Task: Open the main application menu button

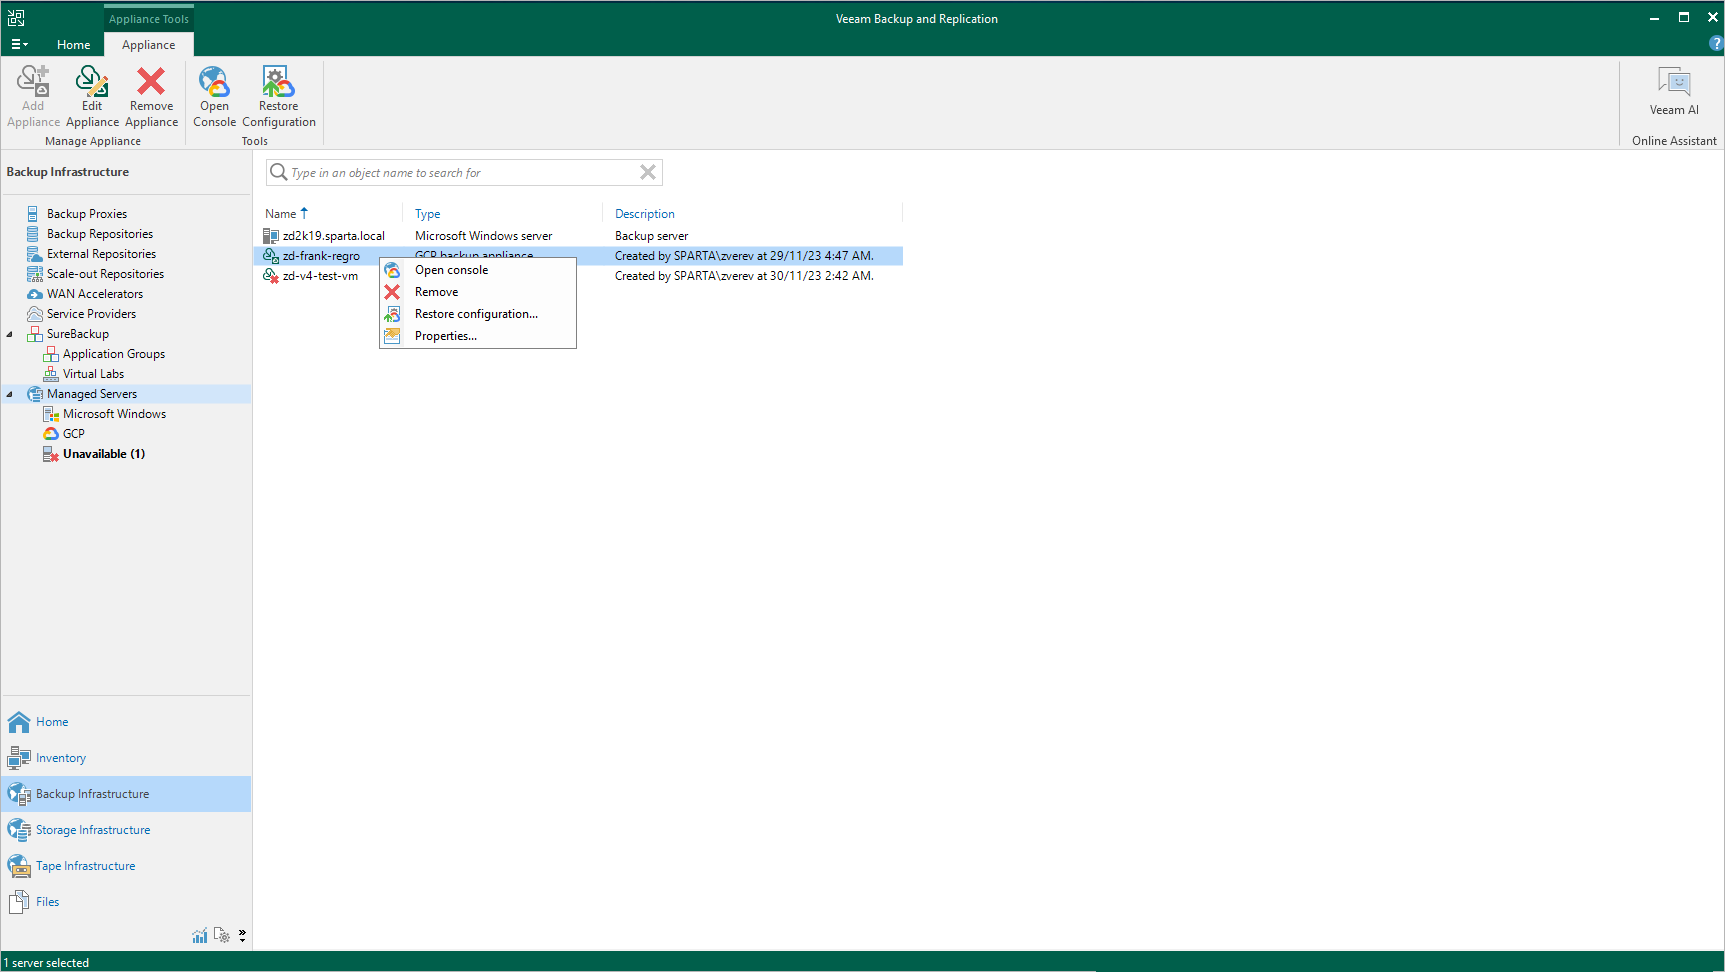Action: (19, 45)
